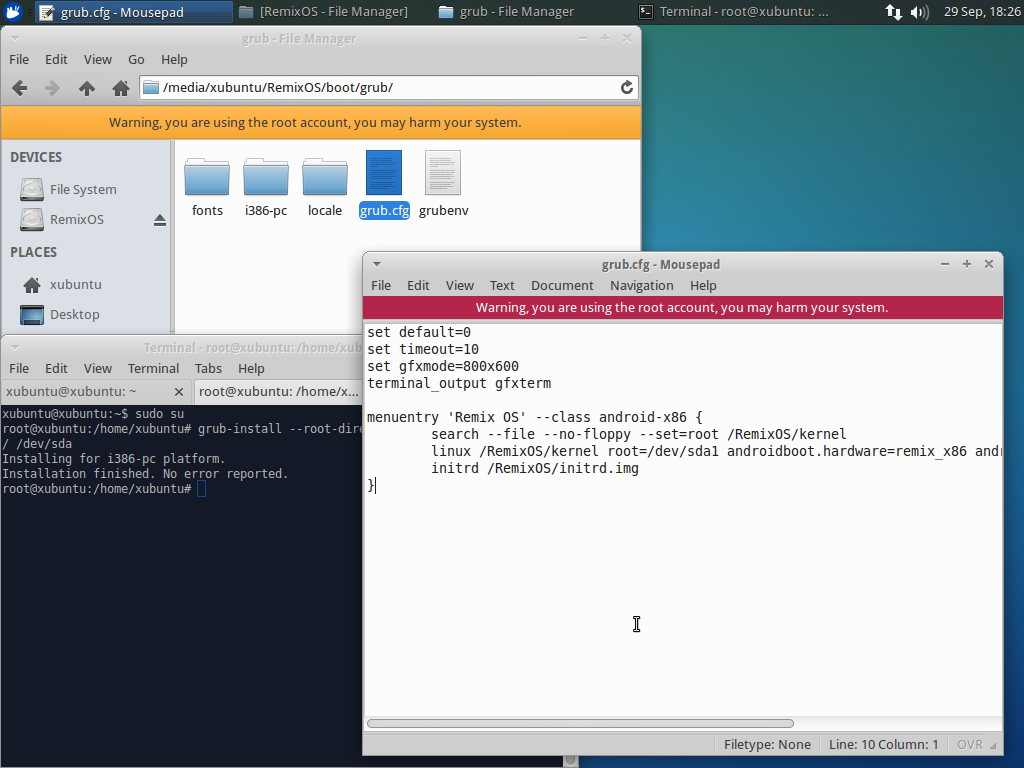Open the Document menu in Mousepad
Viewport: 1024px width, 768px height.
pyautogui.click(x=562, y=285)
